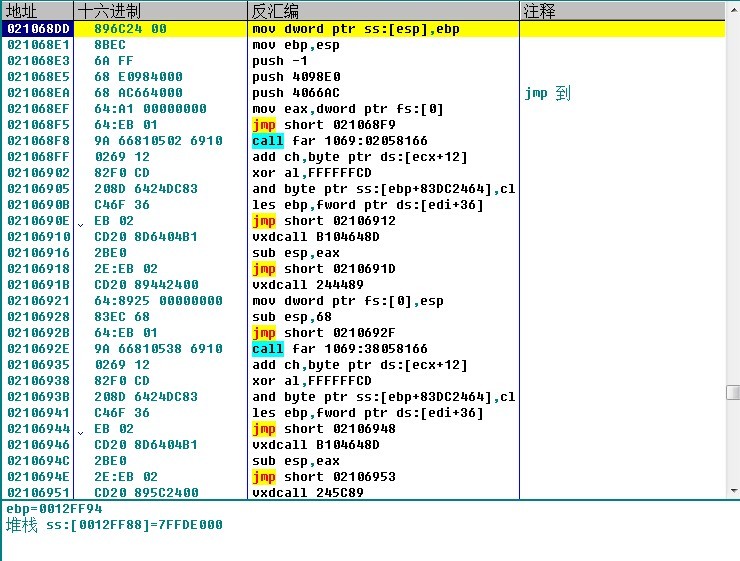Click 'mov dword ptr fs:[0],esp' instruction
Image resolution: width=740 pixels, height=561 pixels.
tap(348, 301)
